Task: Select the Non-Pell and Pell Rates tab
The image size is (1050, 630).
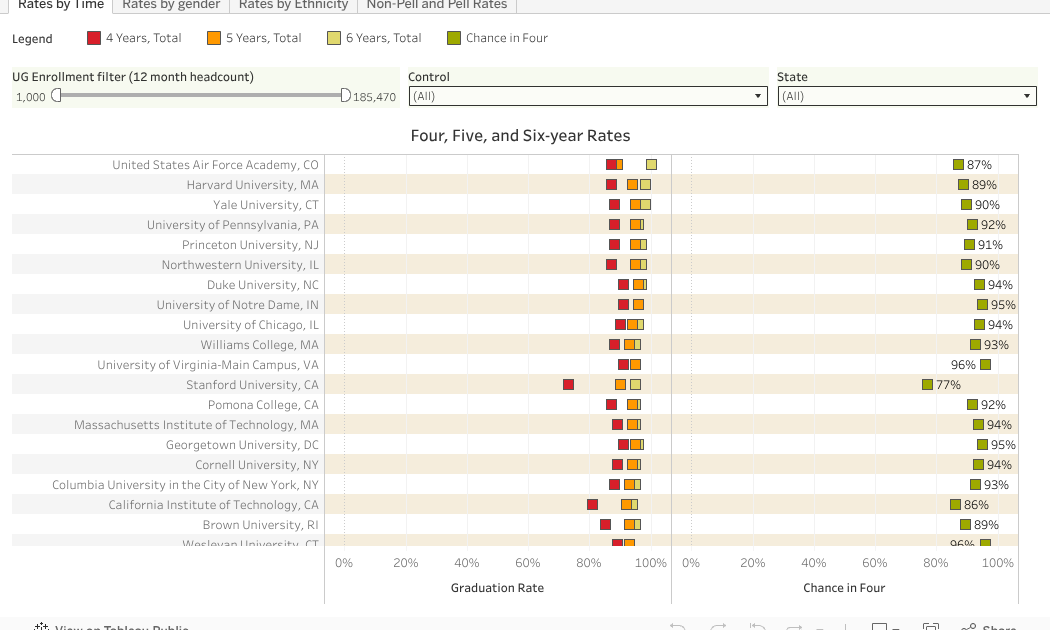Action: tap(436, 5)
